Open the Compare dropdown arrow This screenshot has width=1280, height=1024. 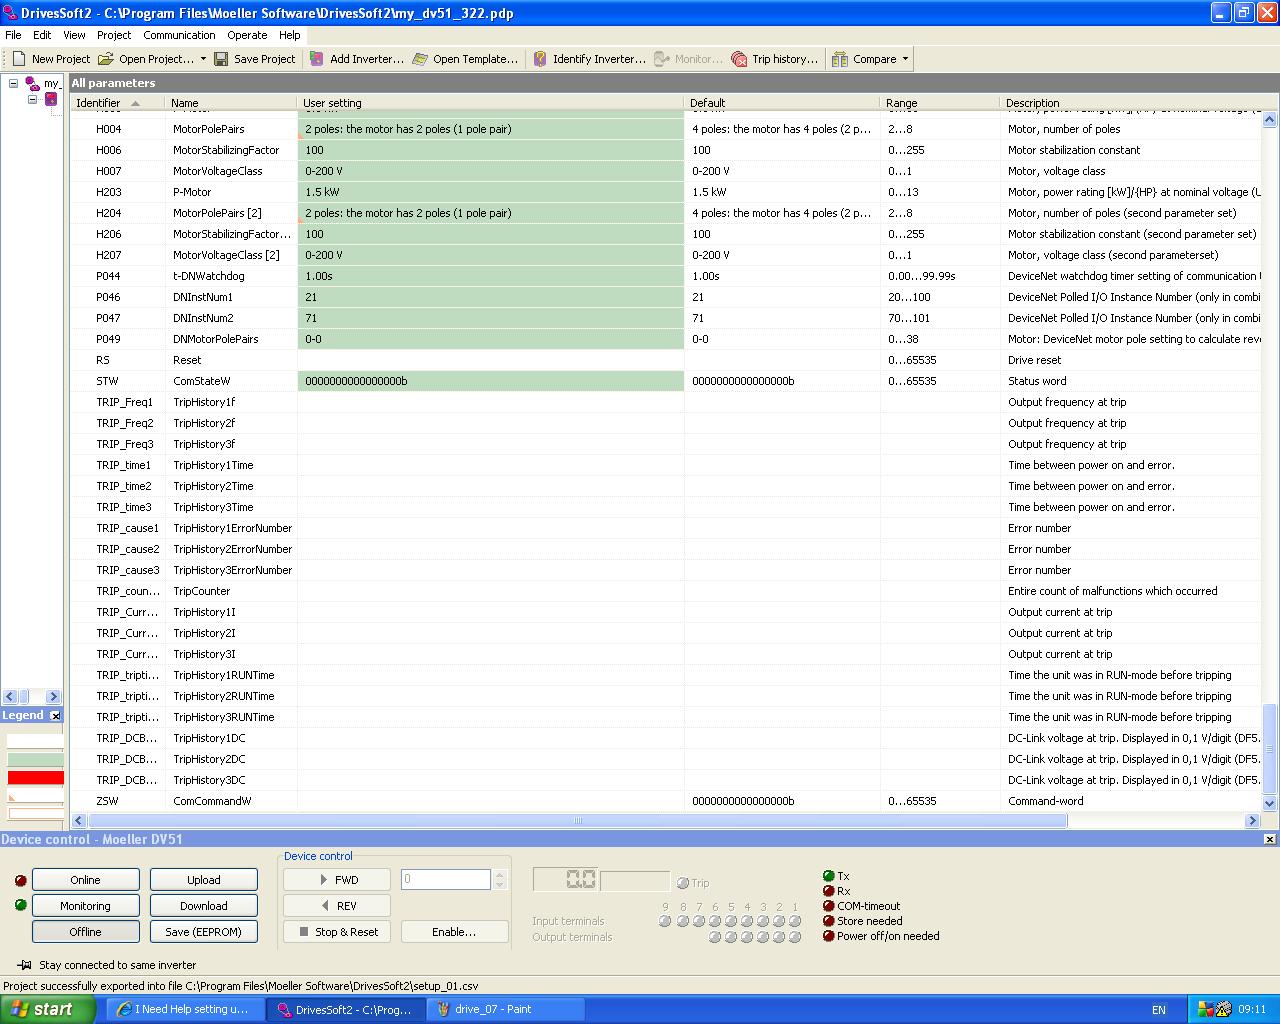906,59
